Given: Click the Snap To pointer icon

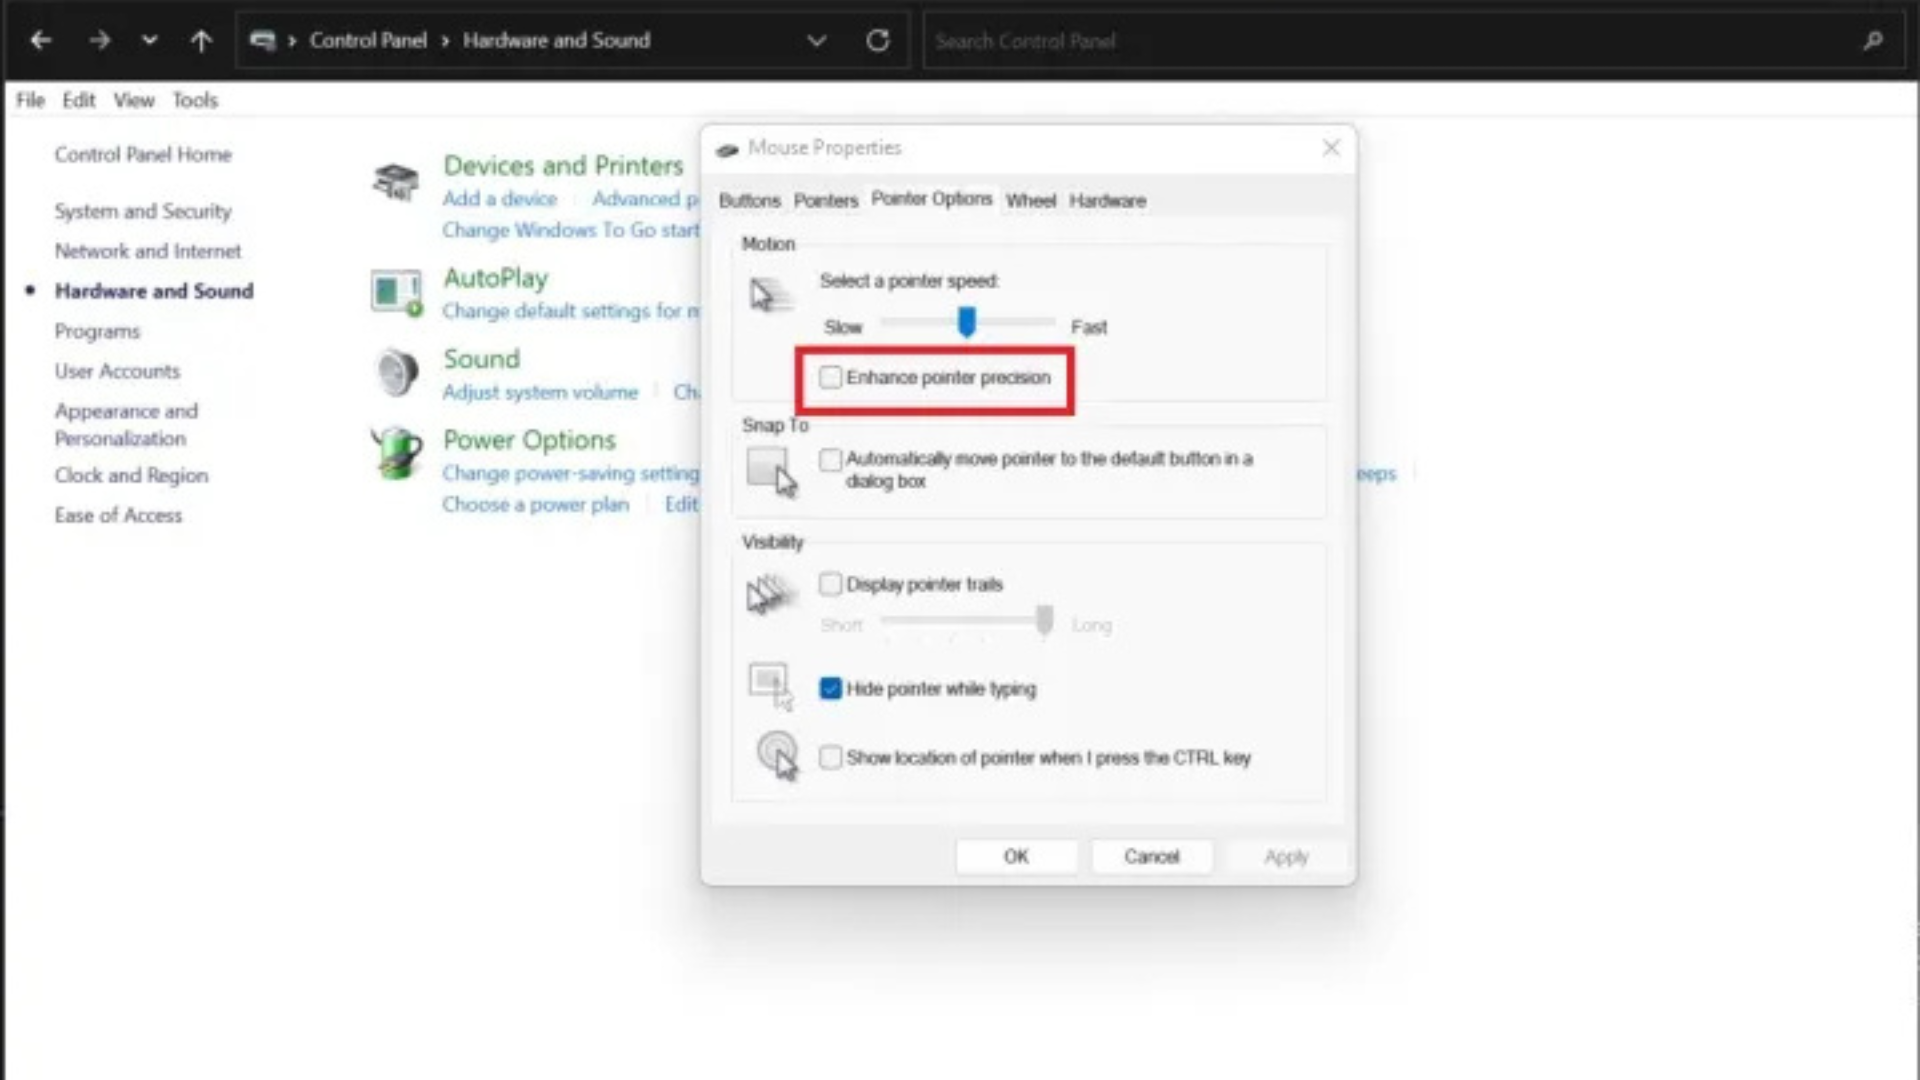Looking at the screenshot, I should (770, 472).
